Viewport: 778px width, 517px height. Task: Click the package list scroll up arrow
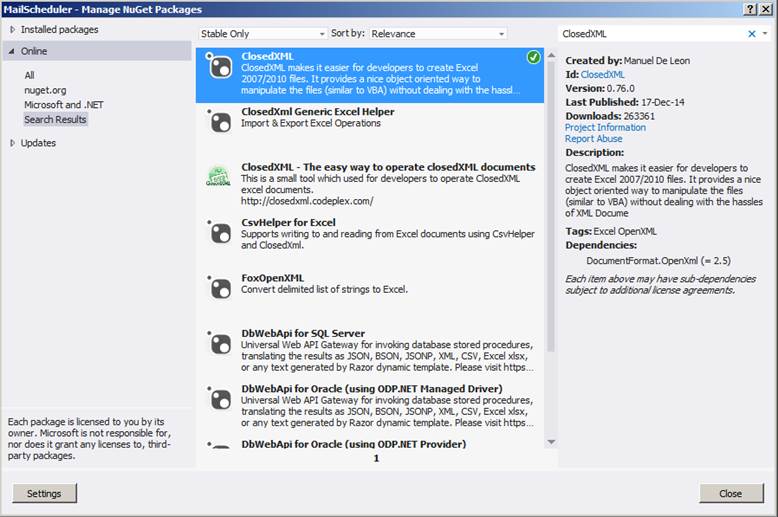tap(551, 56)
